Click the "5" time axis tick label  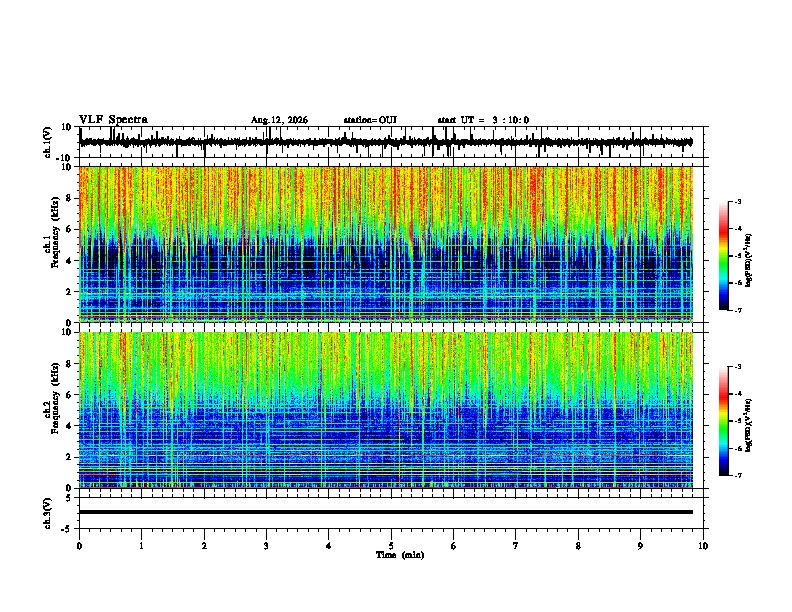(391, 546)
